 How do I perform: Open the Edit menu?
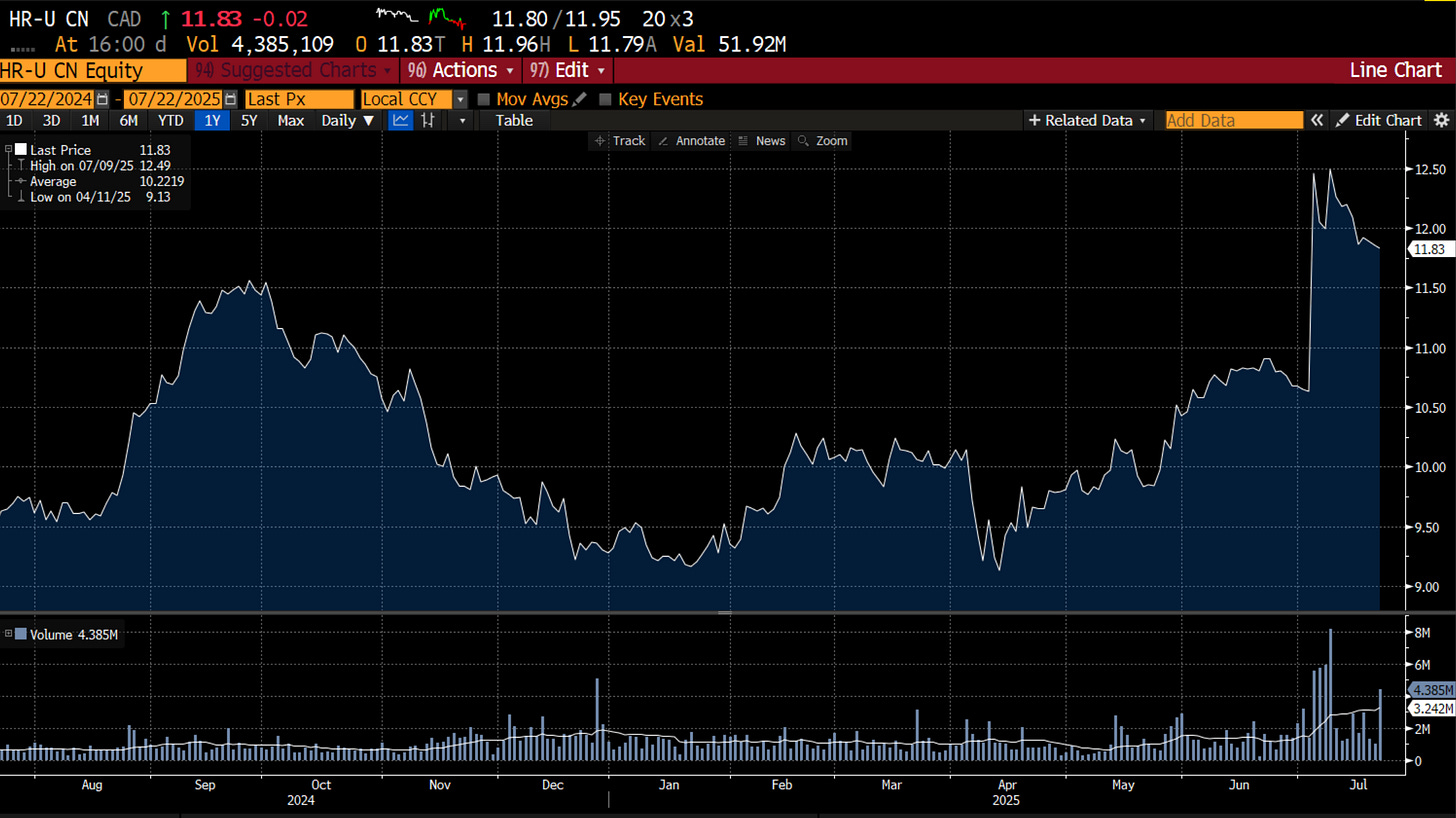(569, 70)
